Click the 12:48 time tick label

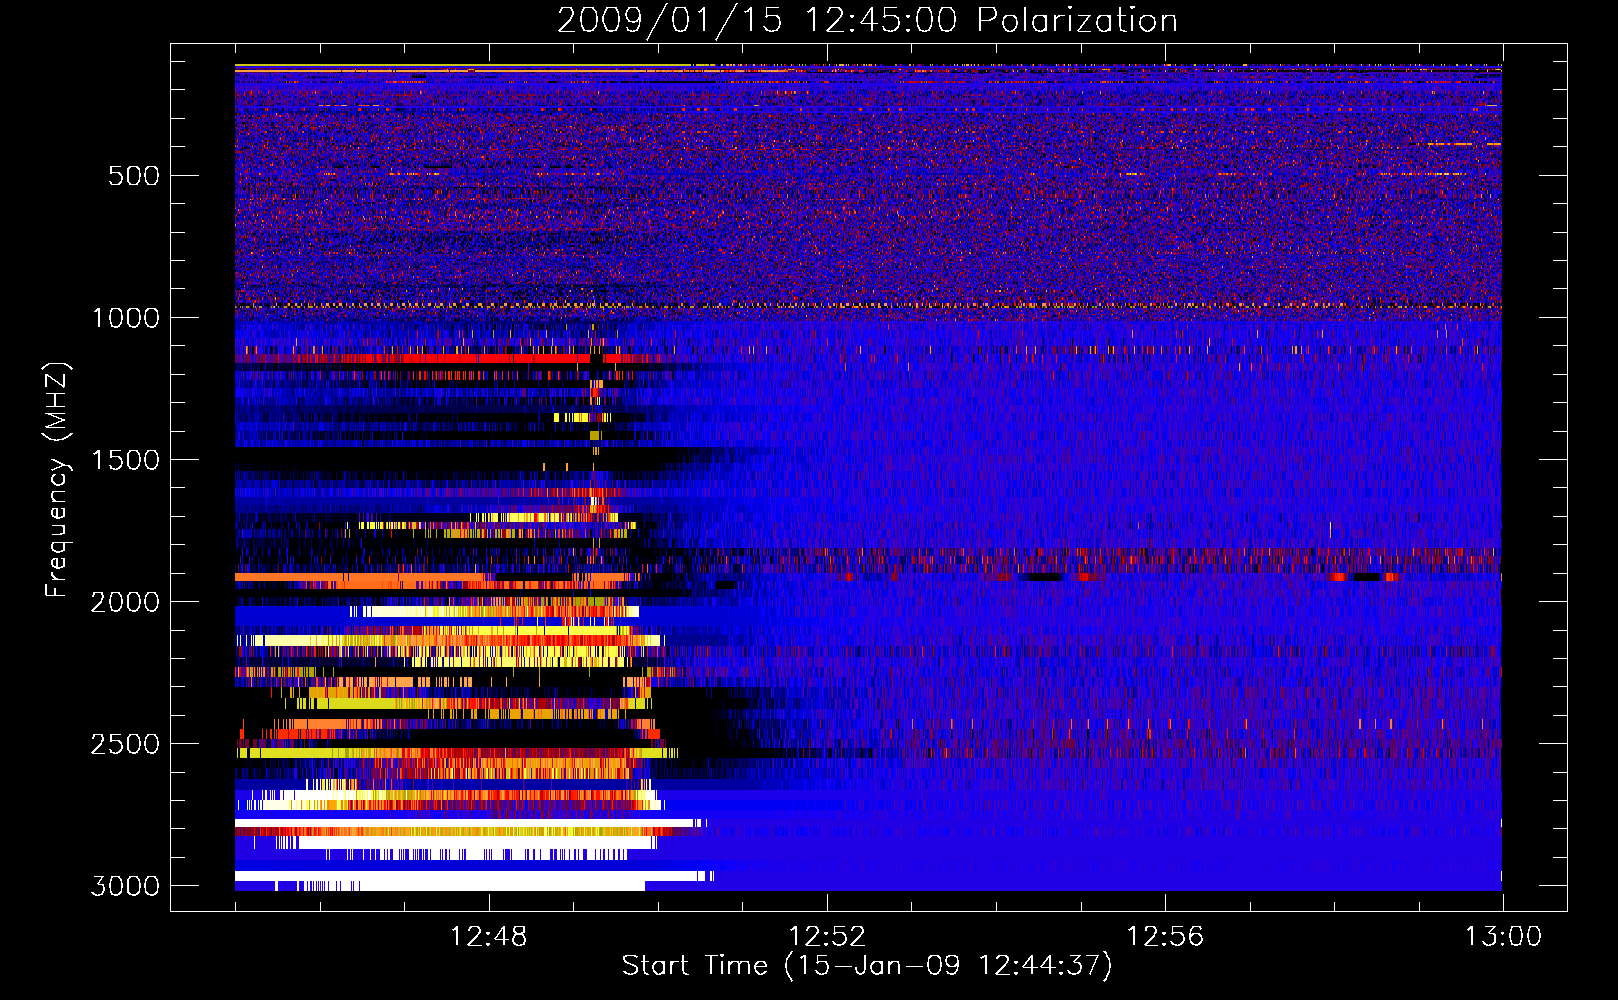click(x=489, y=937)
